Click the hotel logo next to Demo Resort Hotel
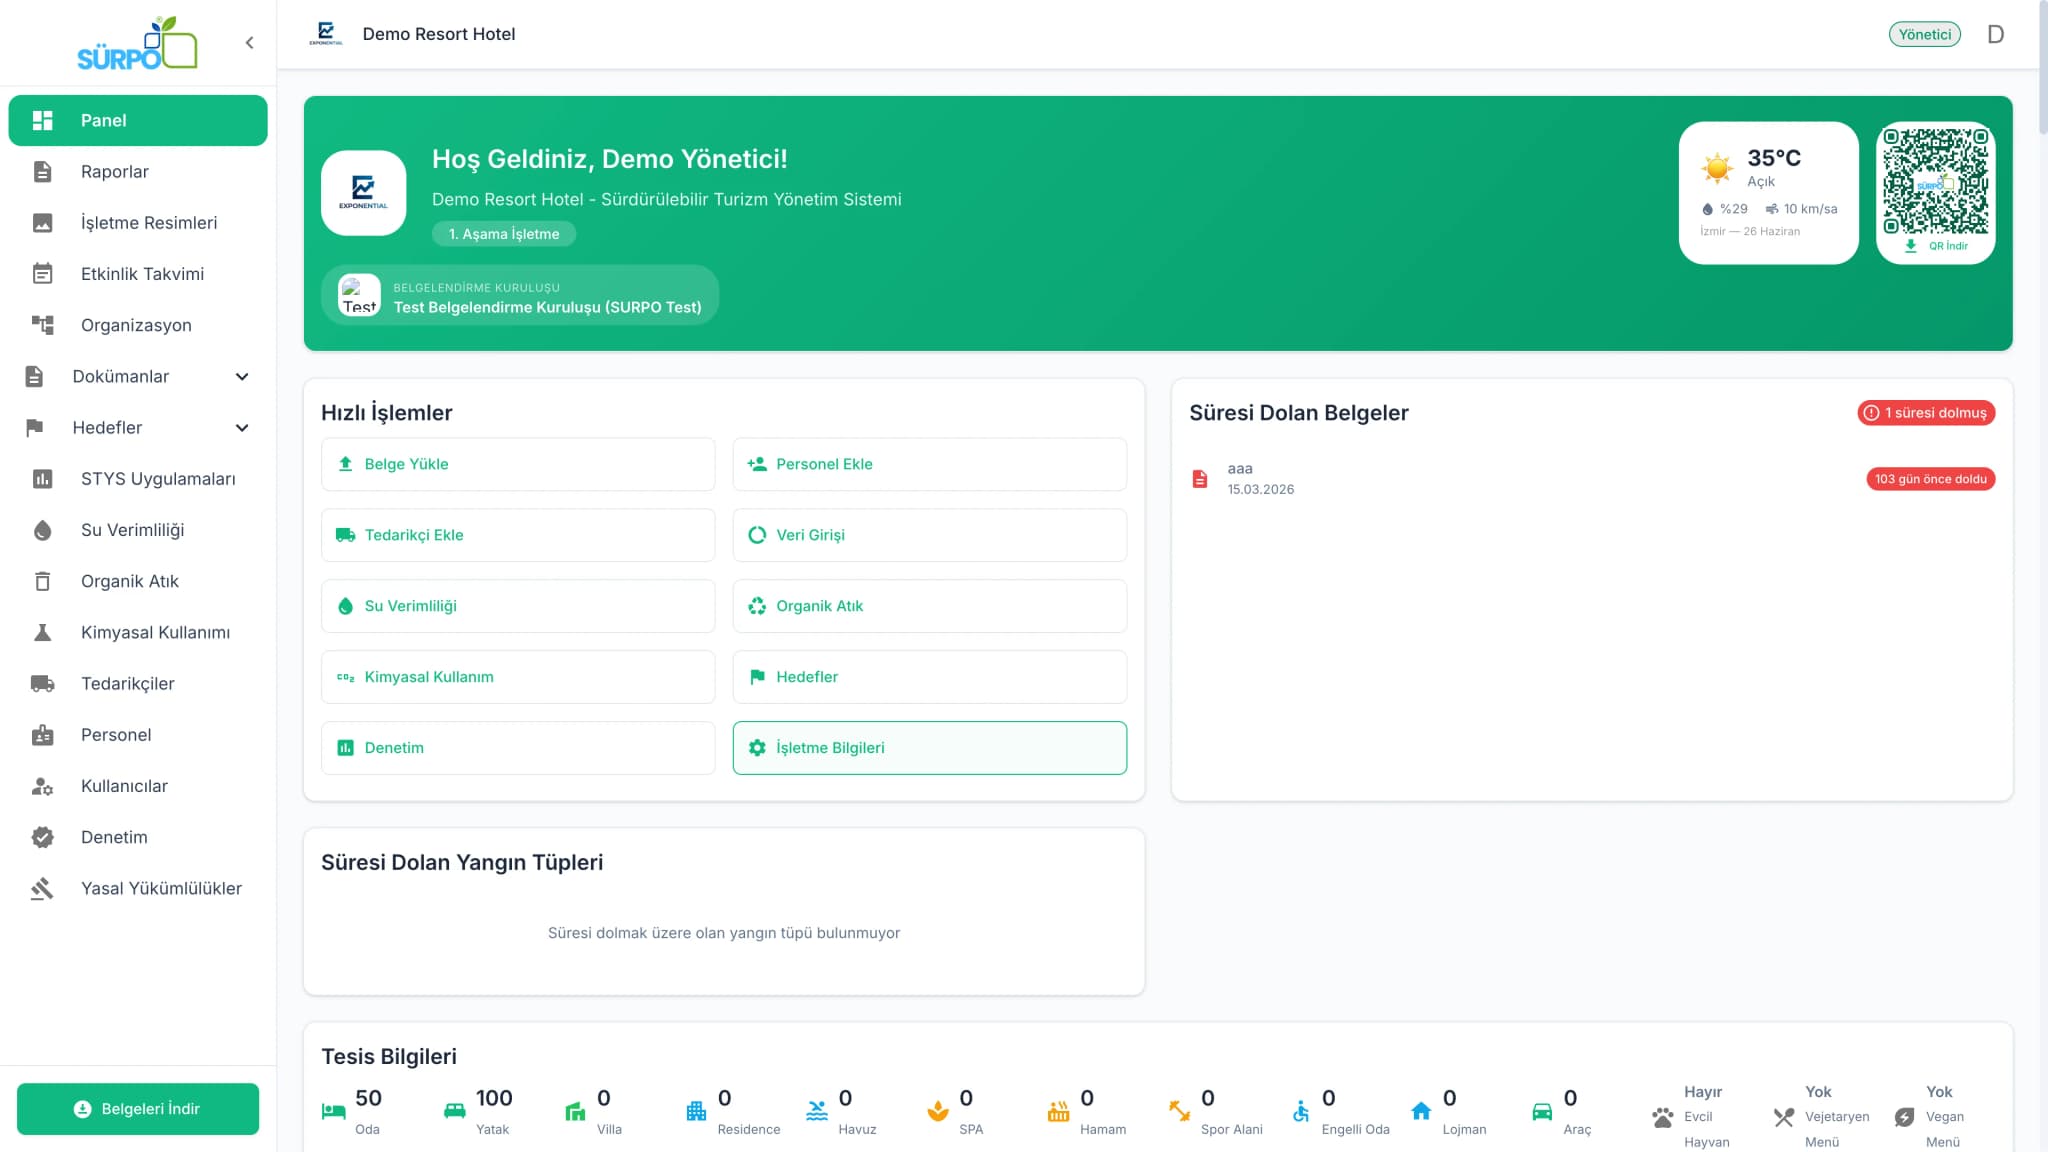Viewport: 2048px width, 1152px height. pos(326,34)
